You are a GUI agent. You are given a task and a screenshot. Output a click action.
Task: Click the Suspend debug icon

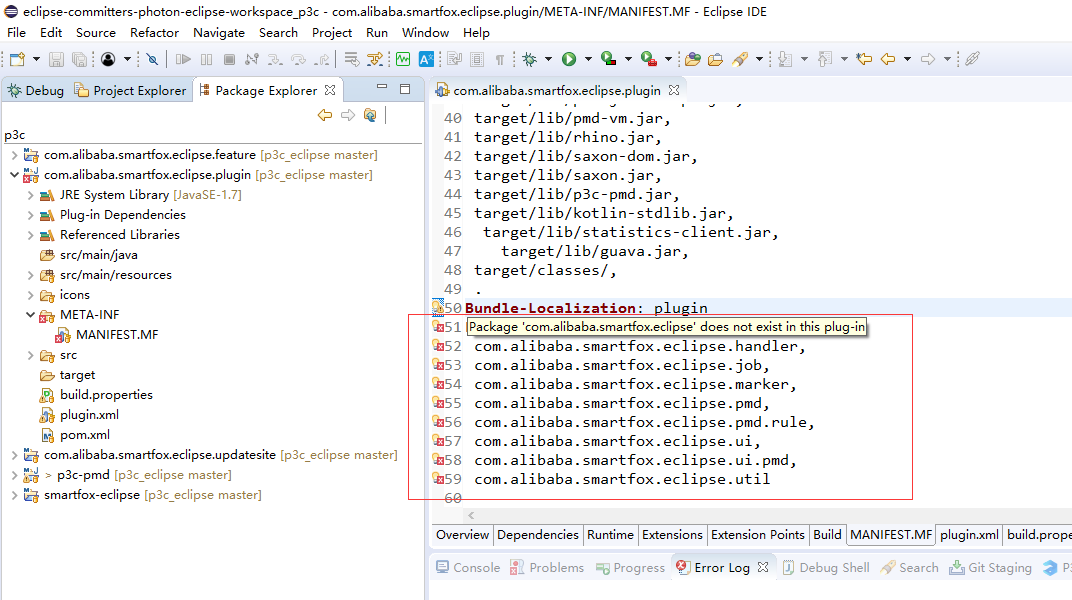pyautogui.click(x=206, y=59)
